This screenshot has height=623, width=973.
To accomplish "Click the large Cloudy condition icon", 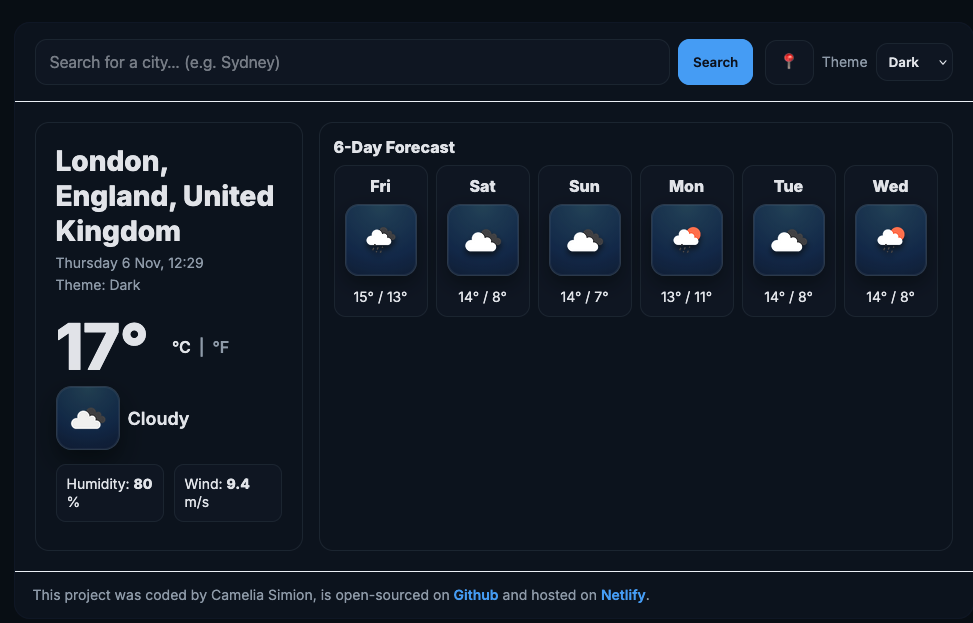I will click(x=88, y=418).
